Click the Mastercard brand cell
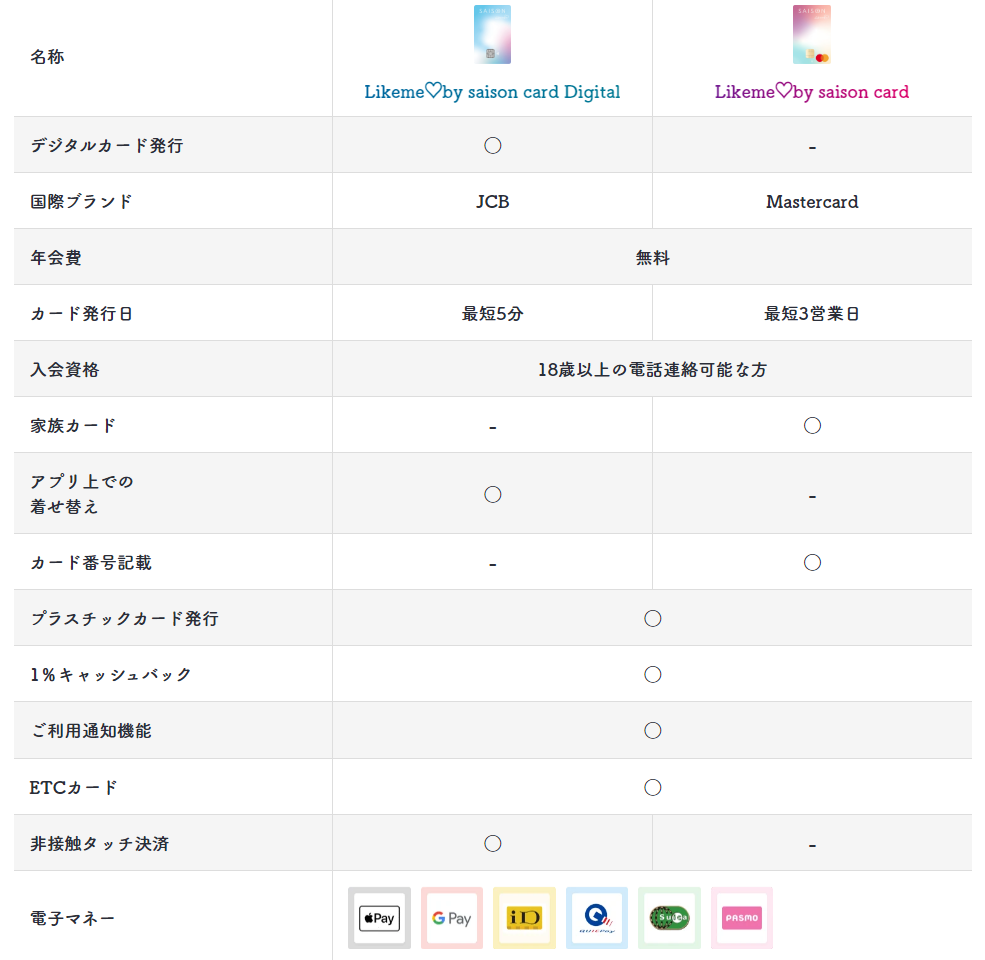 click(812, 202)
